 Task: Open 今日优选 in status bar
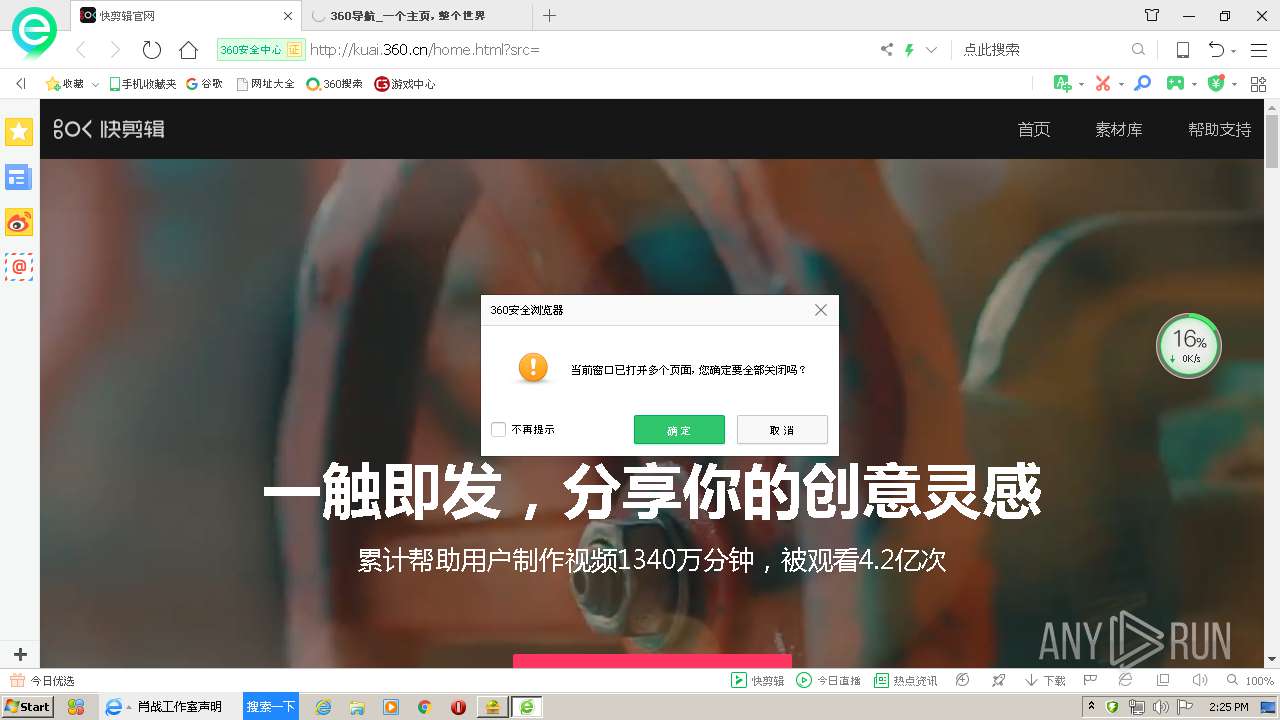[43, 681]
